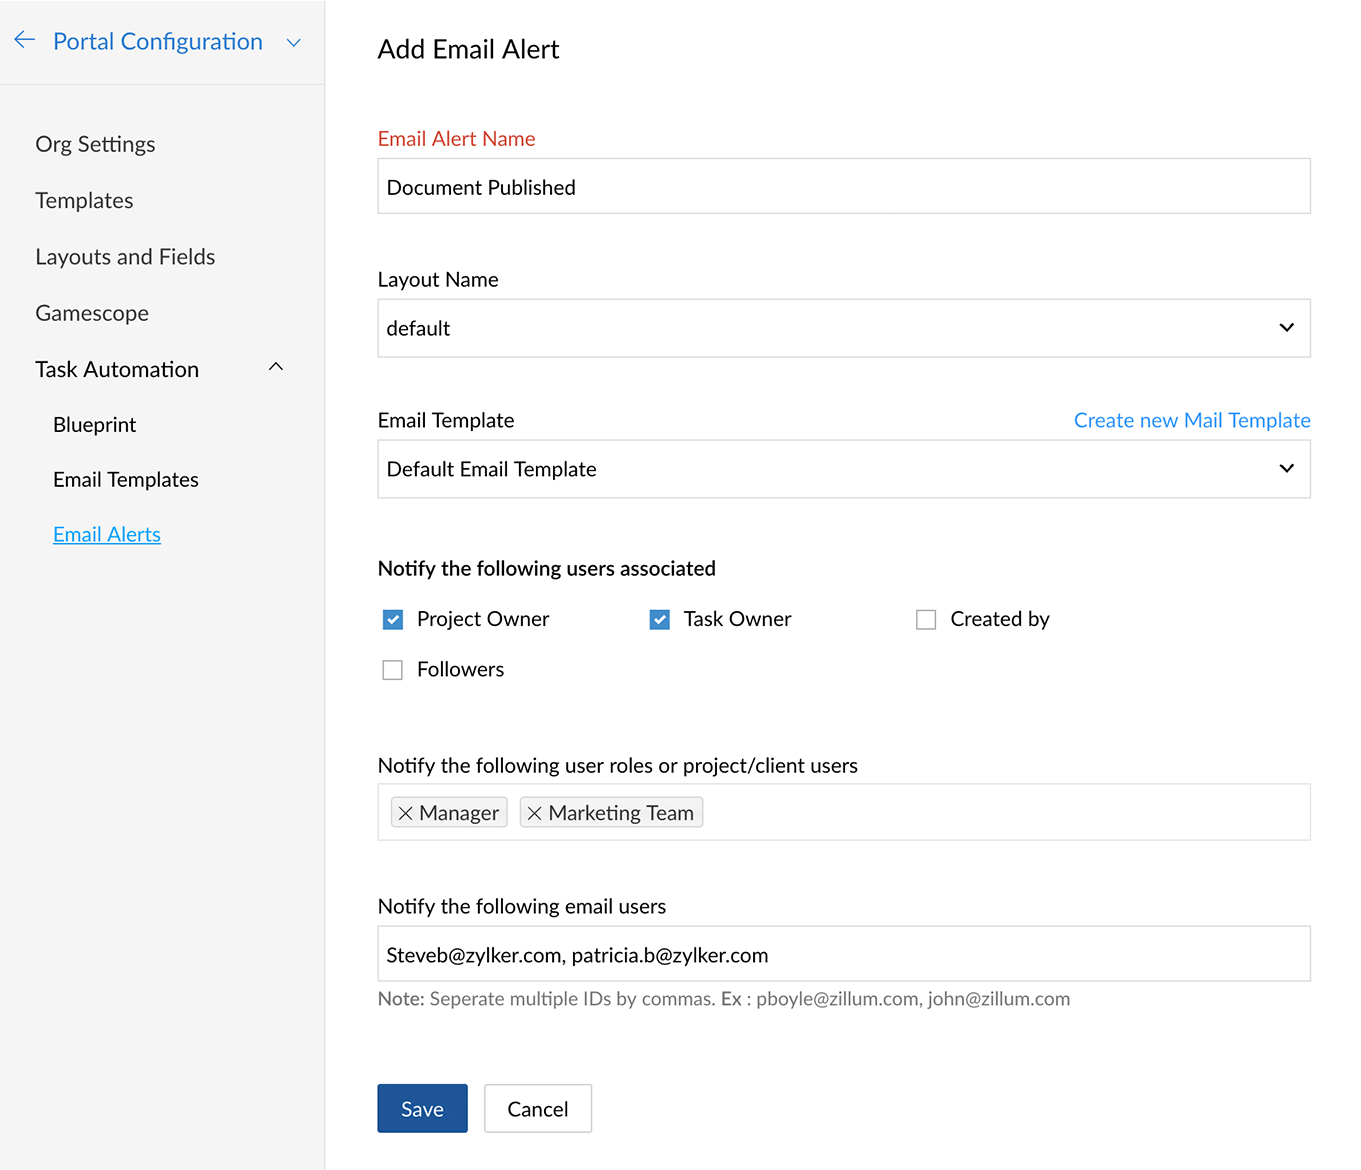Click the Task Owner label
Image resolution: width=1361 pixels, height=1170 pixels.
pos(737,619)
